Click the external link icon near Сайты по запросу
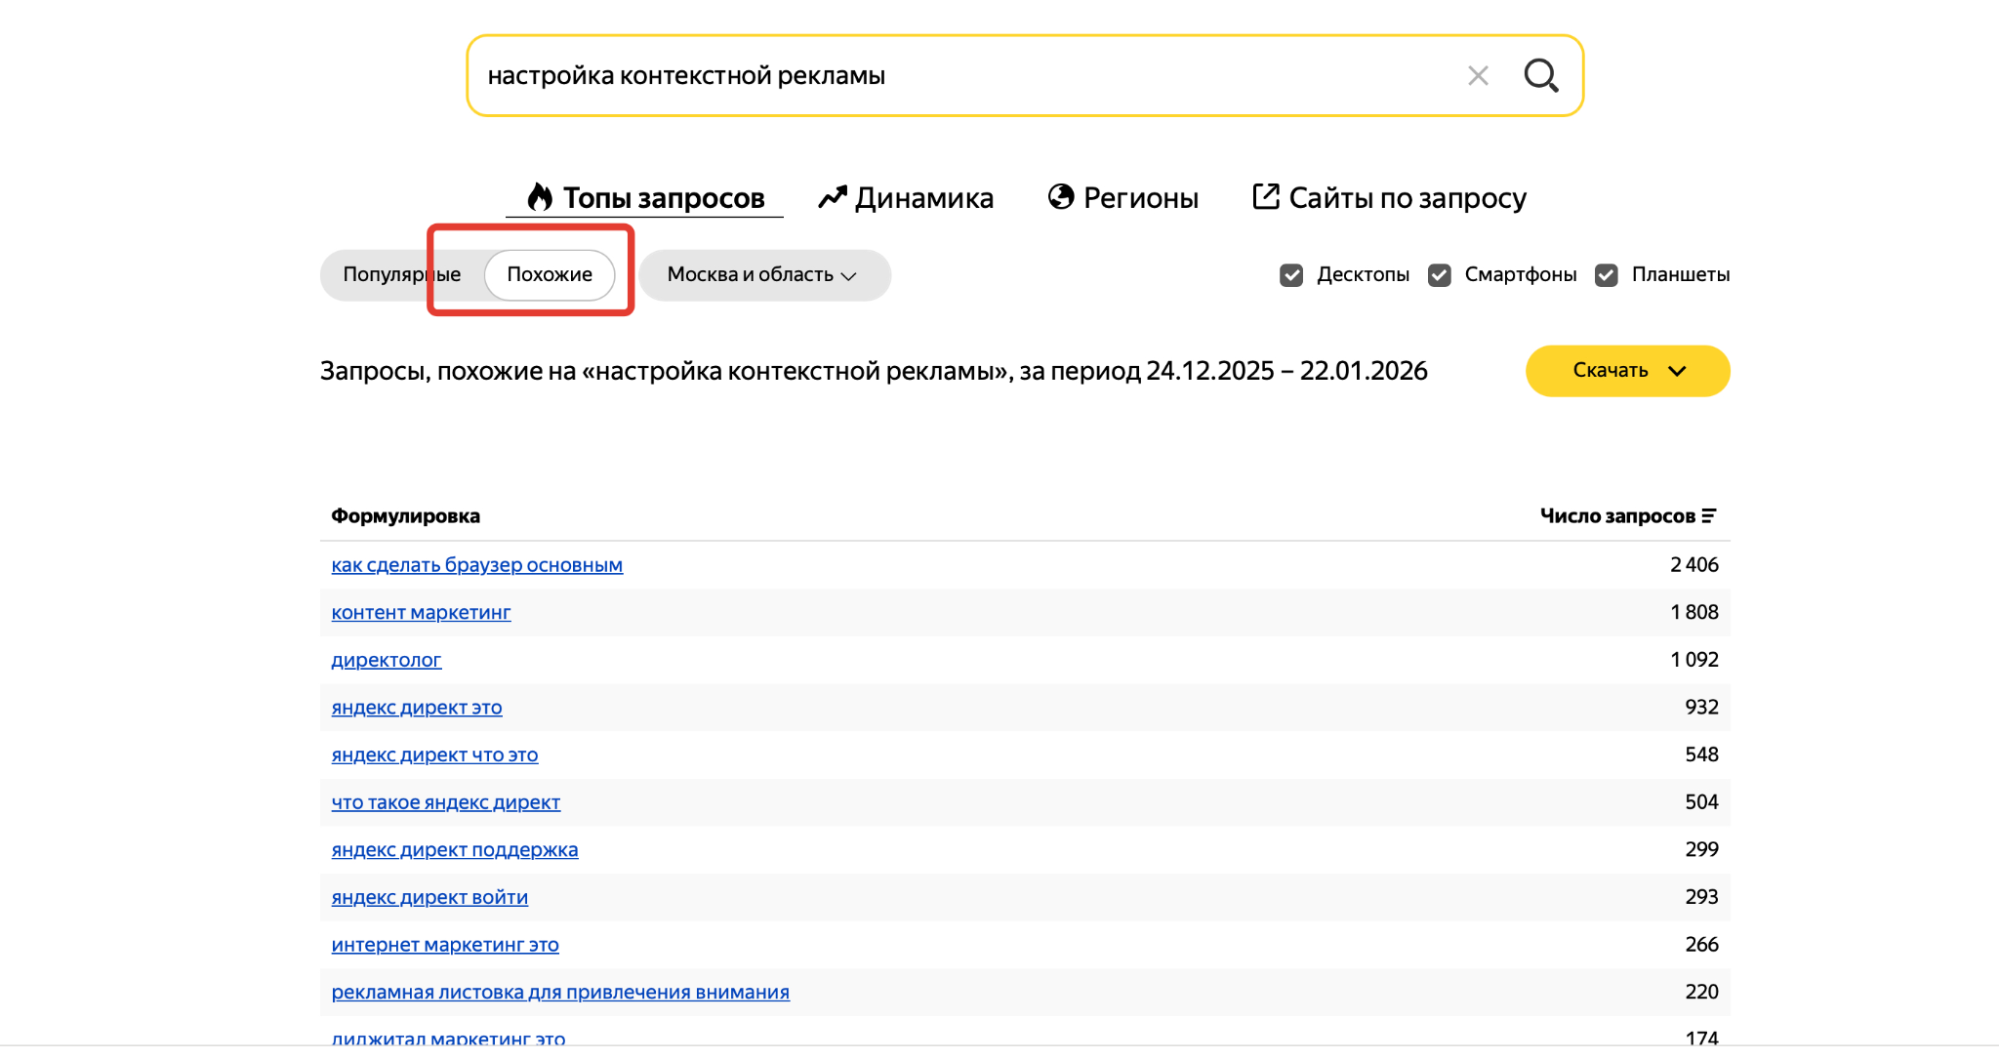The width and height of the screenshot is (1999, 1048). tap(1266, 196)
